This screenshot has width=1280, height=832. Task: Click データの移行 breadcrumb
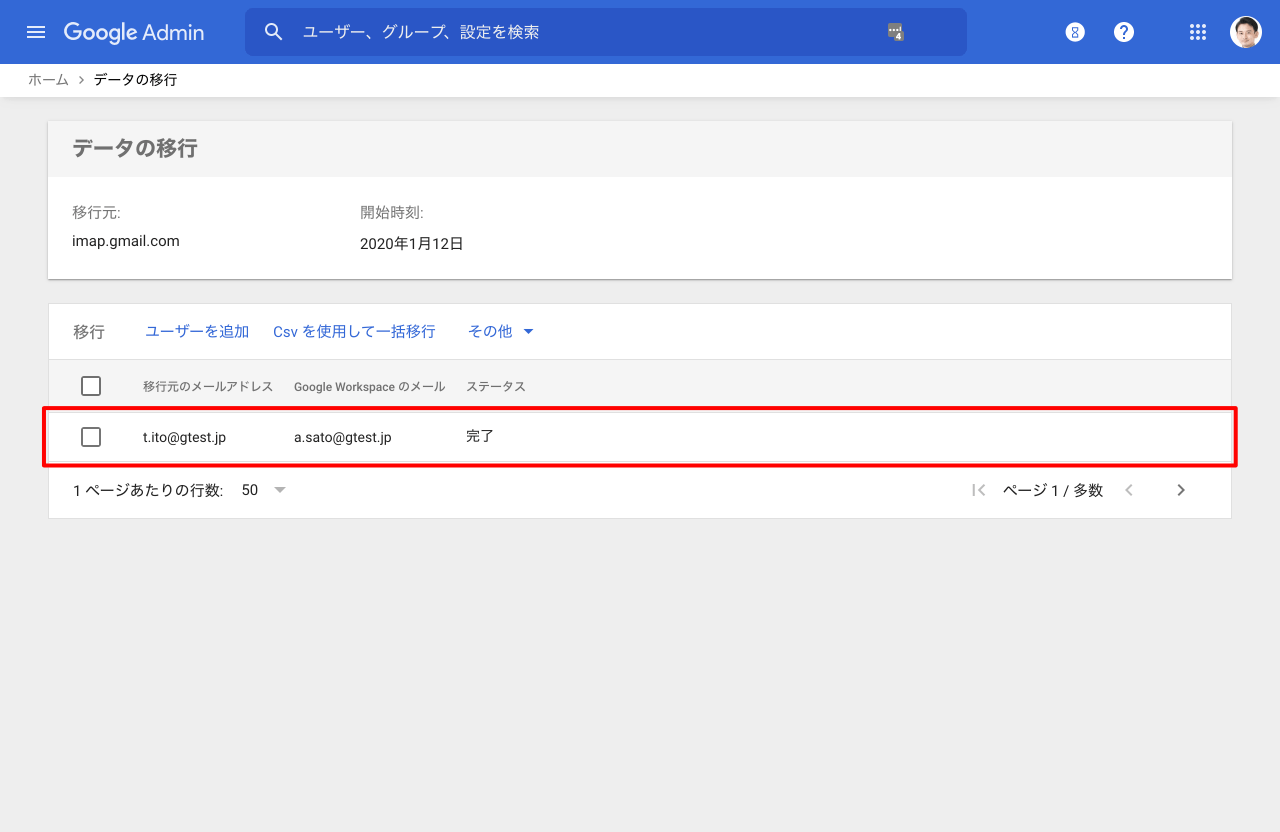135,80
